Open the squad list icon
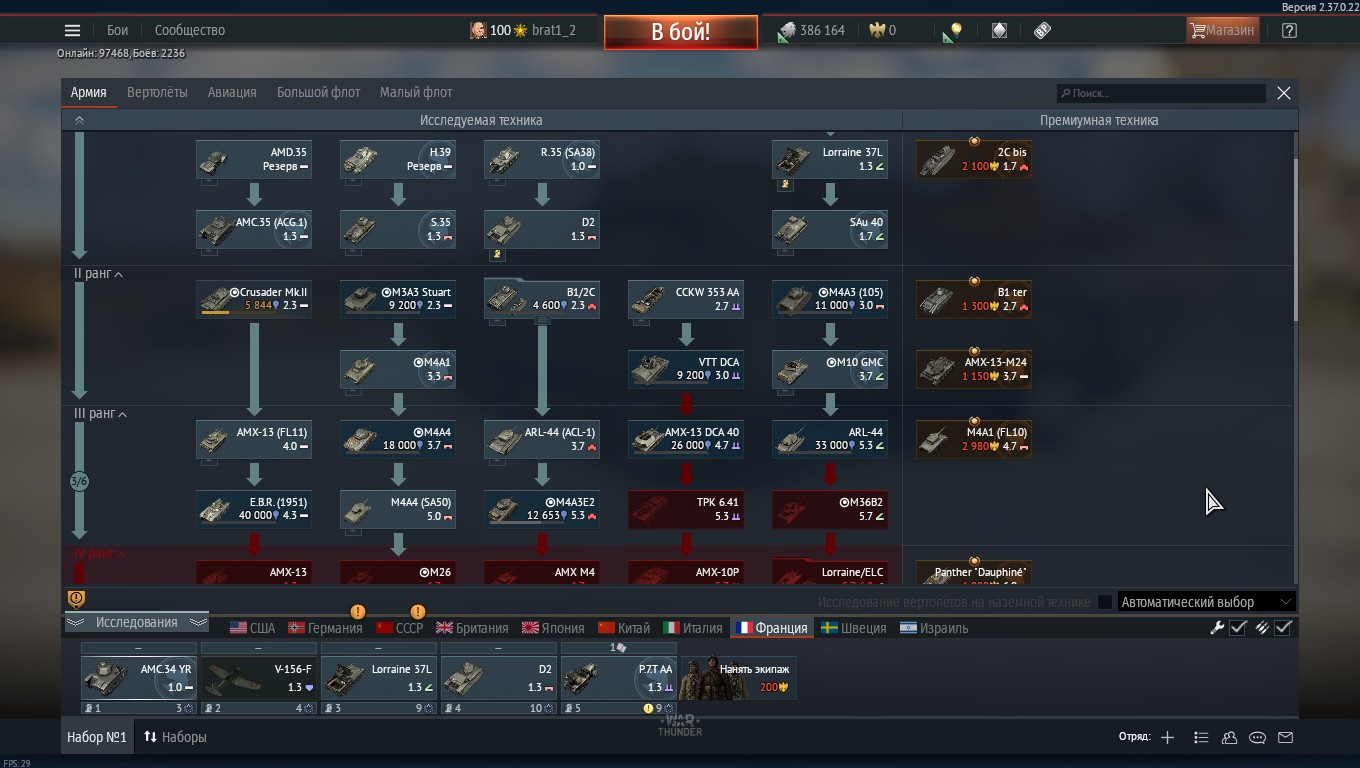This screenshot has width=1360, height=768. click(1201, 737)
